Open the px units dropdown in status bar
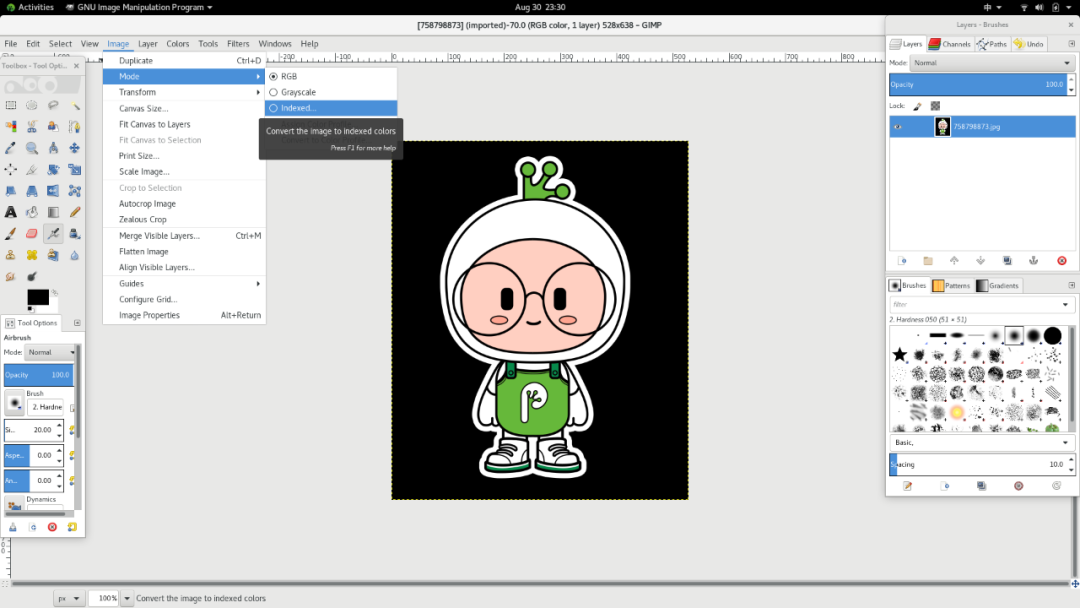 pyautogui.click(x=69, y=598)
